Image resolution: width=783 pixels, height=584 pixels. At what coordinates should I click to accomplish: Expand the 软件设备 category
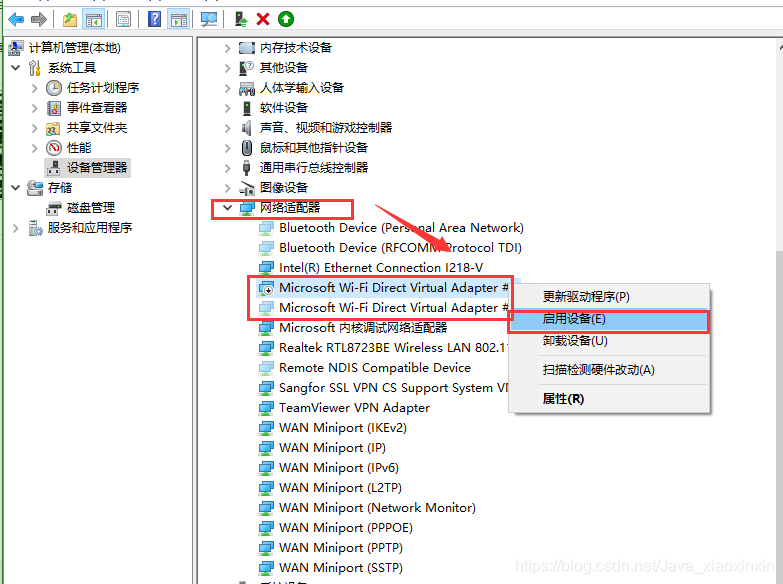[228, 108]
